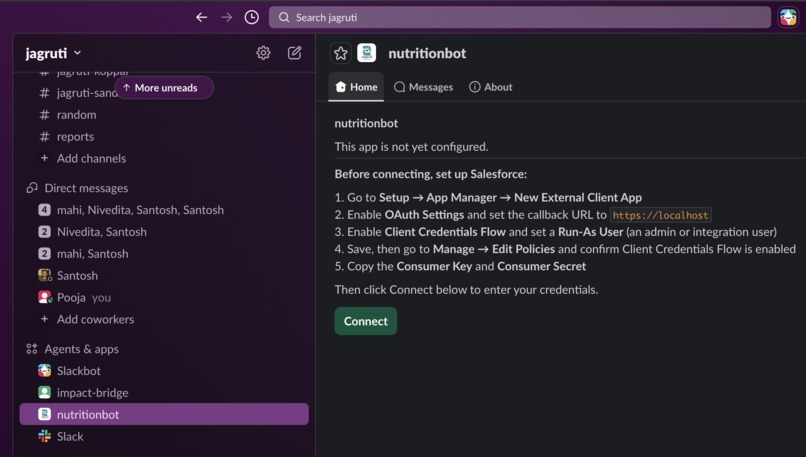Screen dimensions: 806x457
Task: Click 'This app is not yet configured.' text
Action: 411,147
